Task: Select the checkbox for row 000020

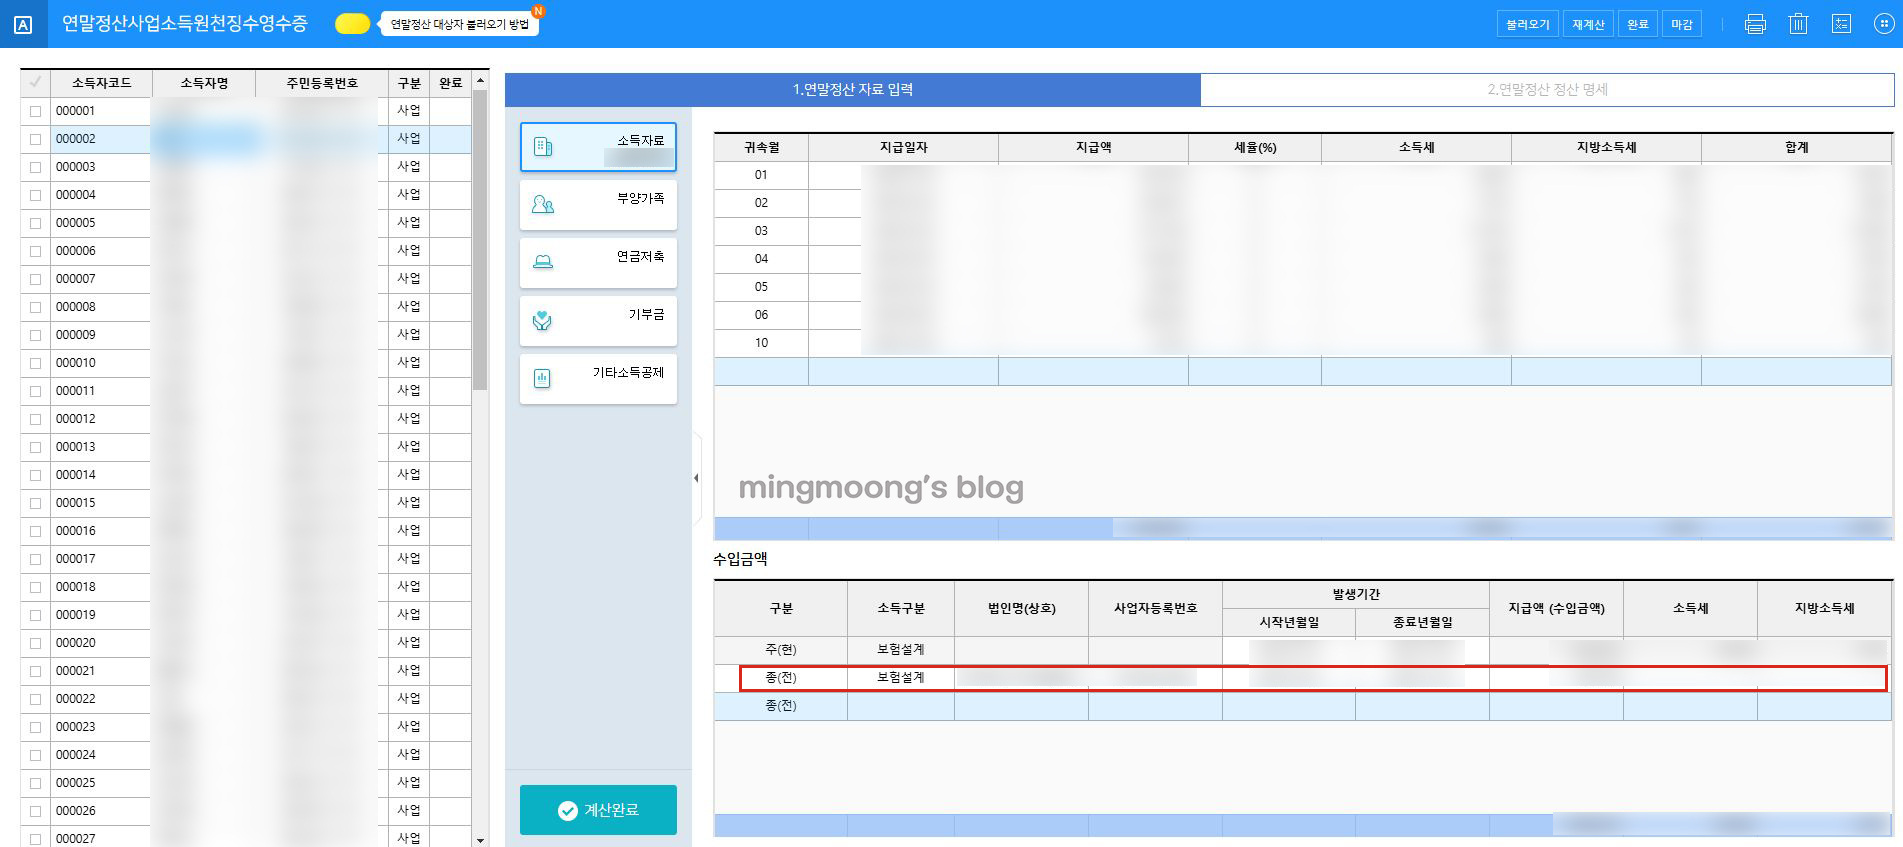Action: 36,643
